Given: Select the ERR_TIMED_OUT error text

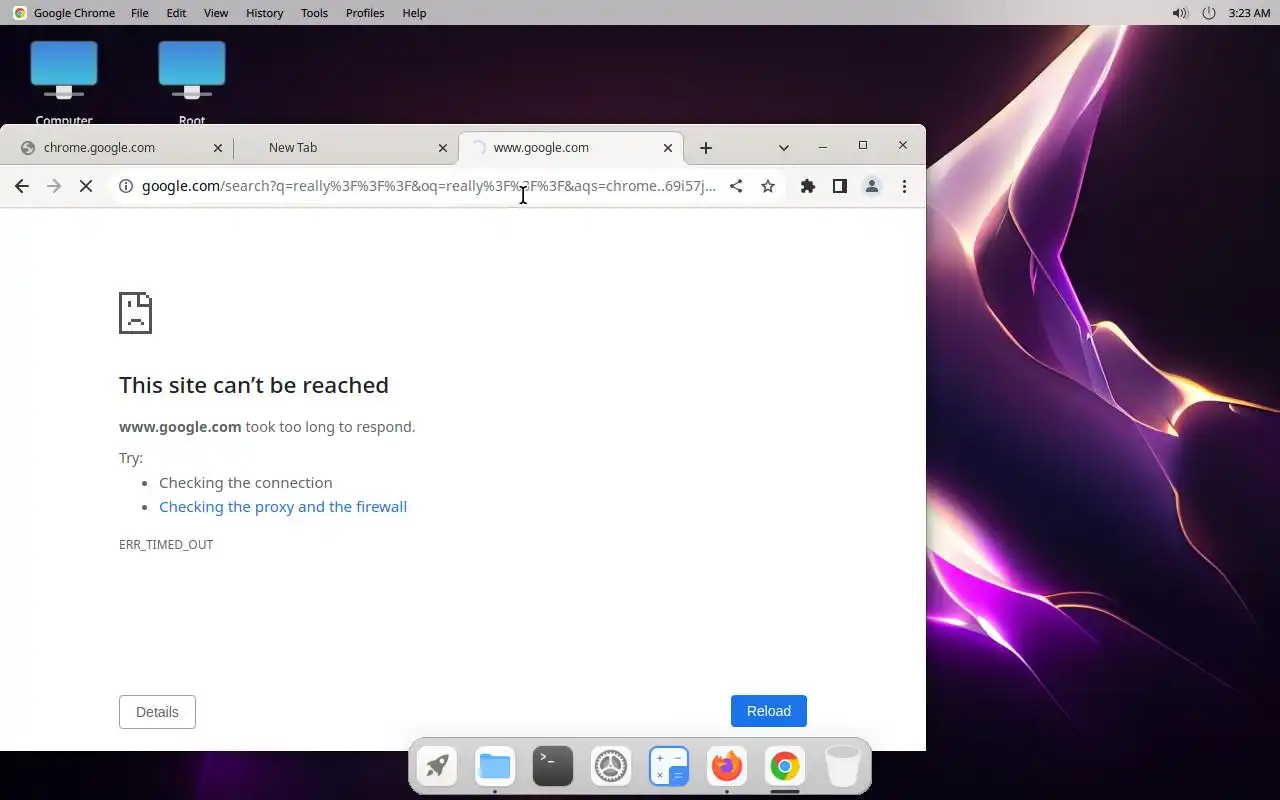Looking at the screenshot, I should 166,545.
